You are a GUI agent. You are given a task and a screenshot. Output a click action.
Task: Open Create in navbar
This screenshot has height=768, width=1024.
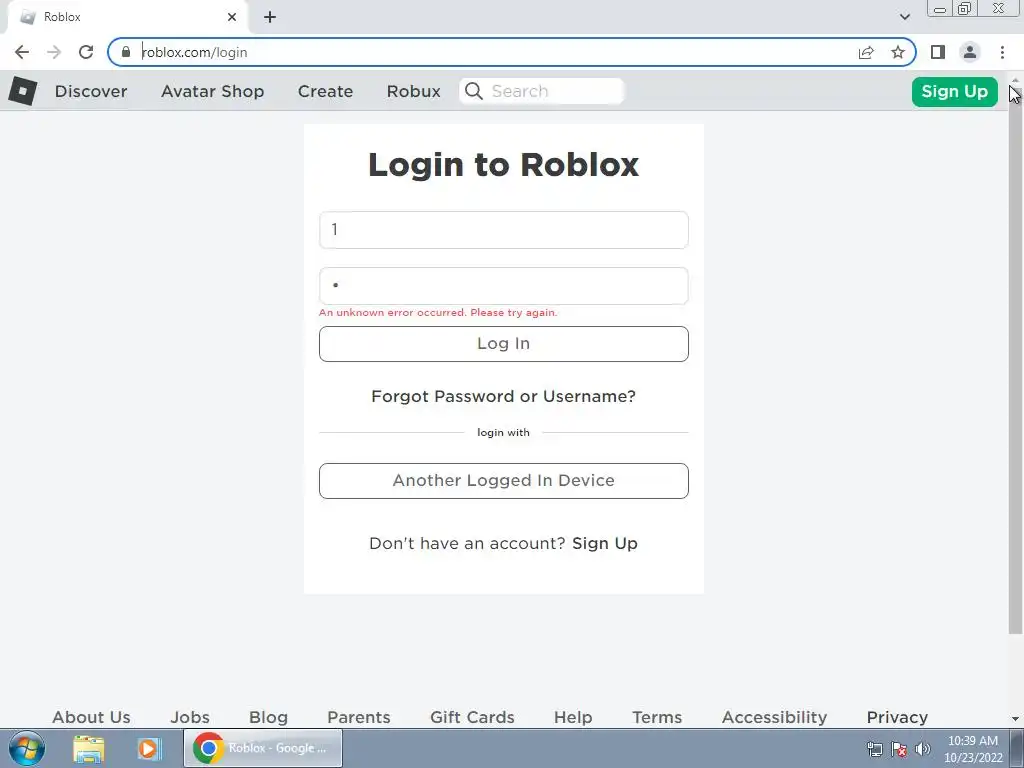pyautogui.click(x=325, y=91)
